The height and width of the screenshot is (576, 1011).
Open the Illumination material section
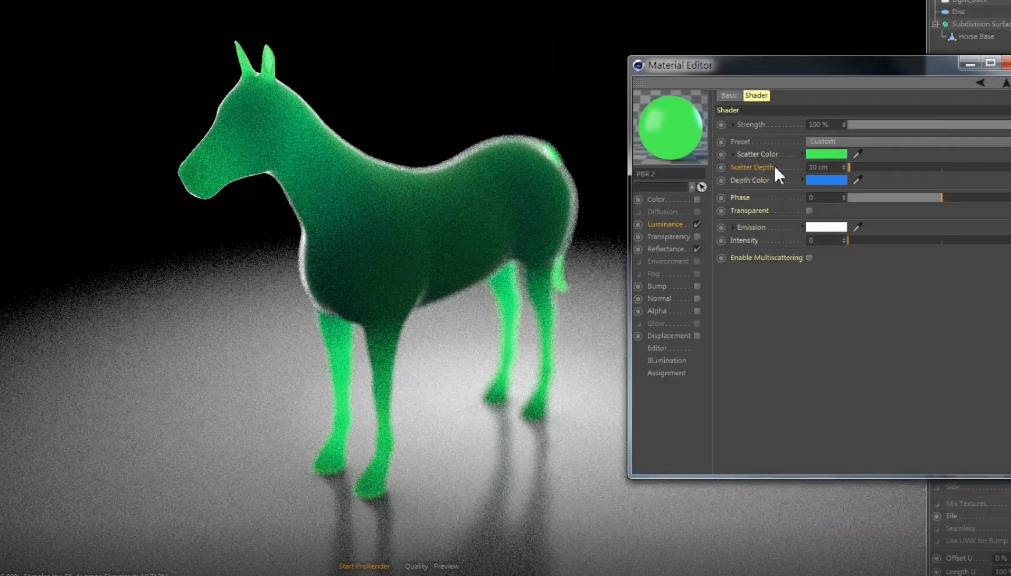pyautogui.click(x=667, y=361)
